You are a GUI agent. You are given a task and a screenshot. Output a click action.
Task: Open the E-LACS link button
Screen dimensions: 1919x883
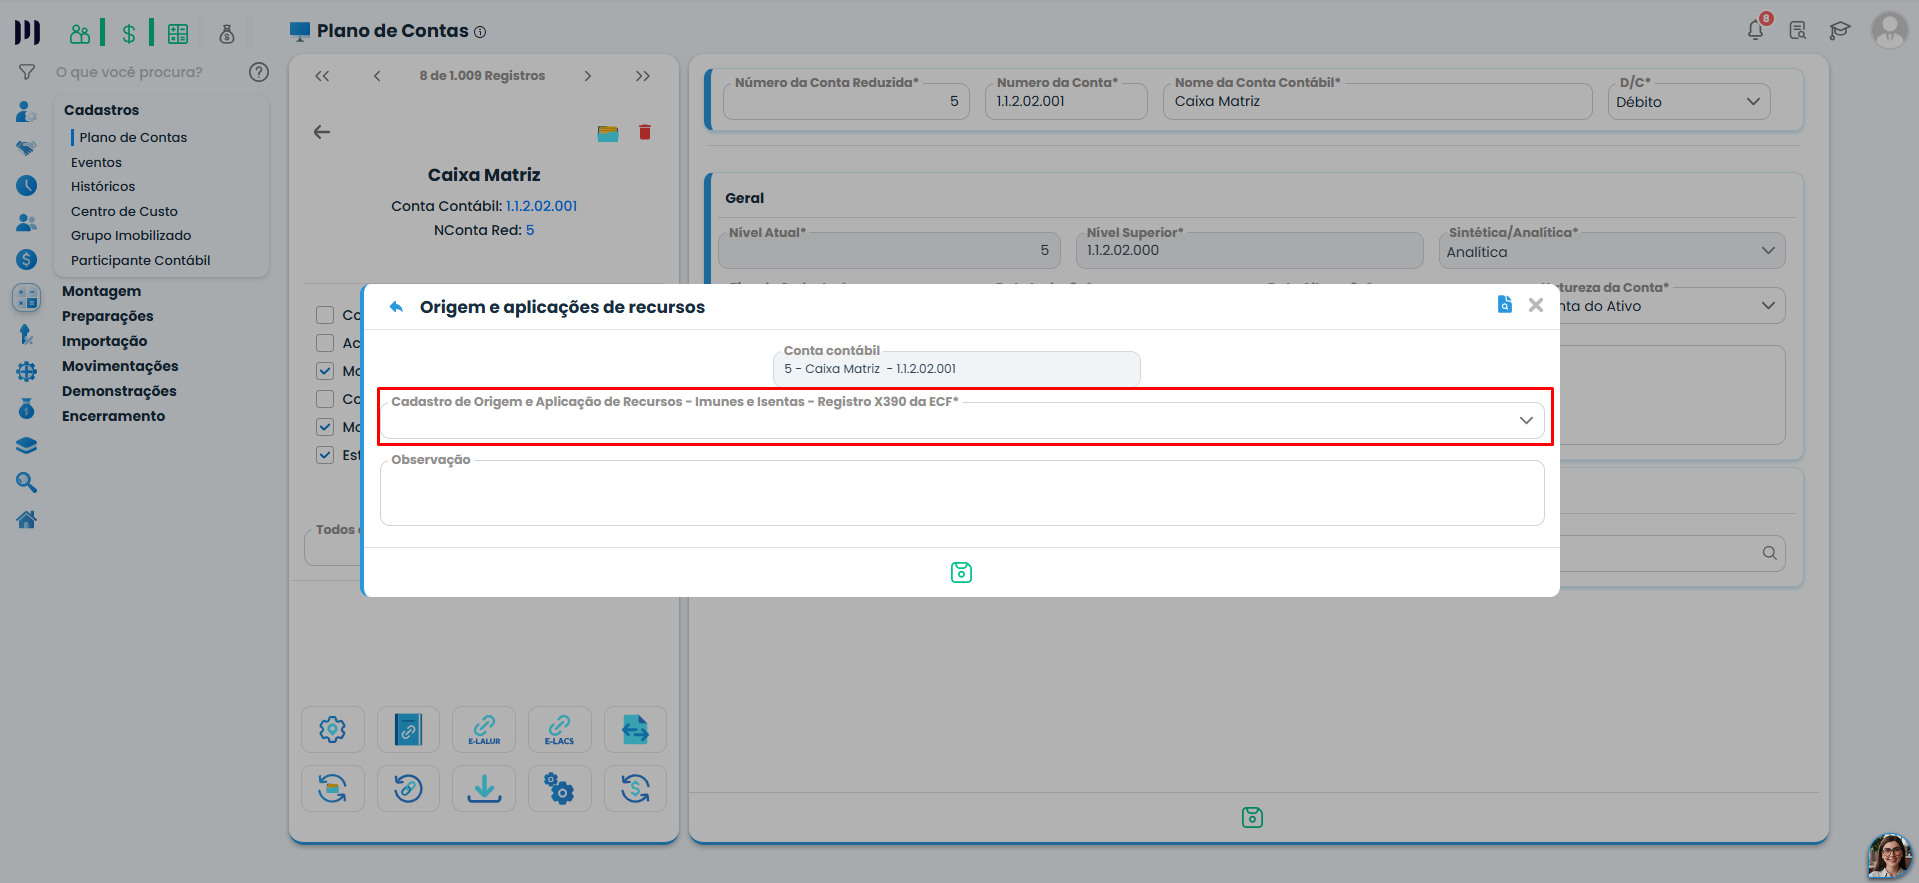[560, 729]
